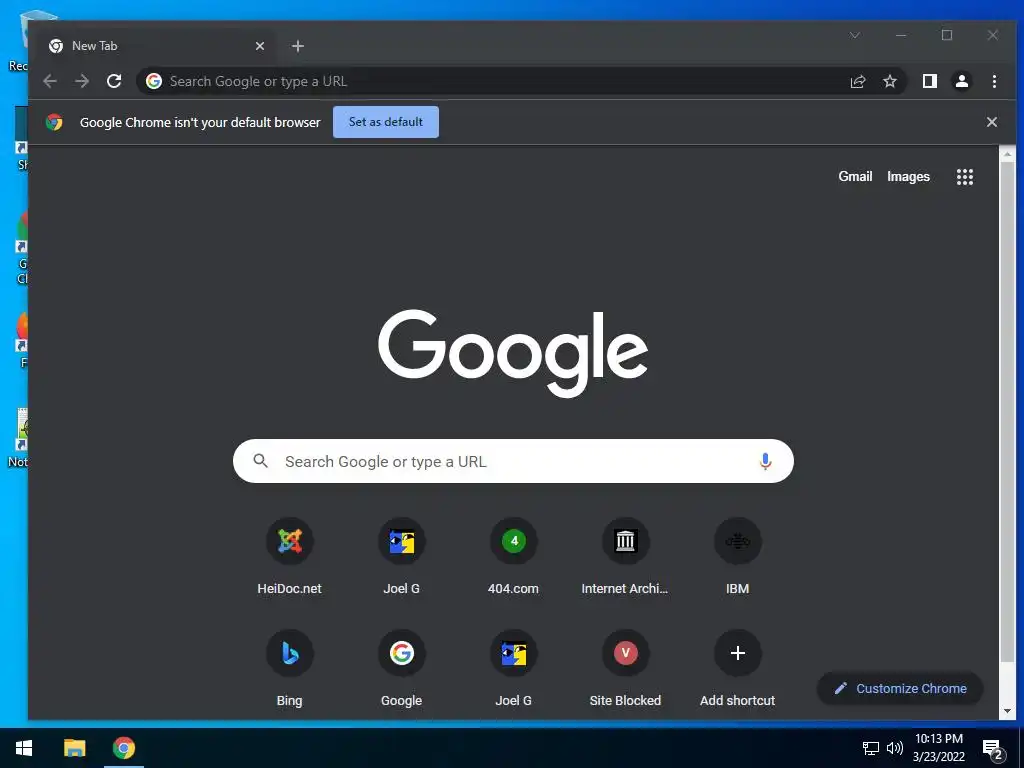Open the network status tray icon

tap(871, 748)
